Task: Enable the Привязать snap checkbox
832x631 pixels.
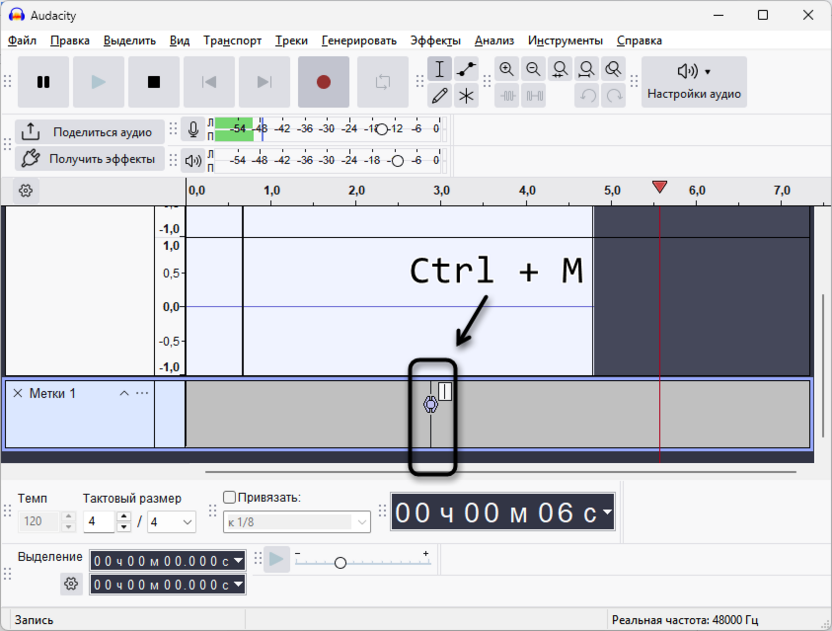Action: coord(228,495)
